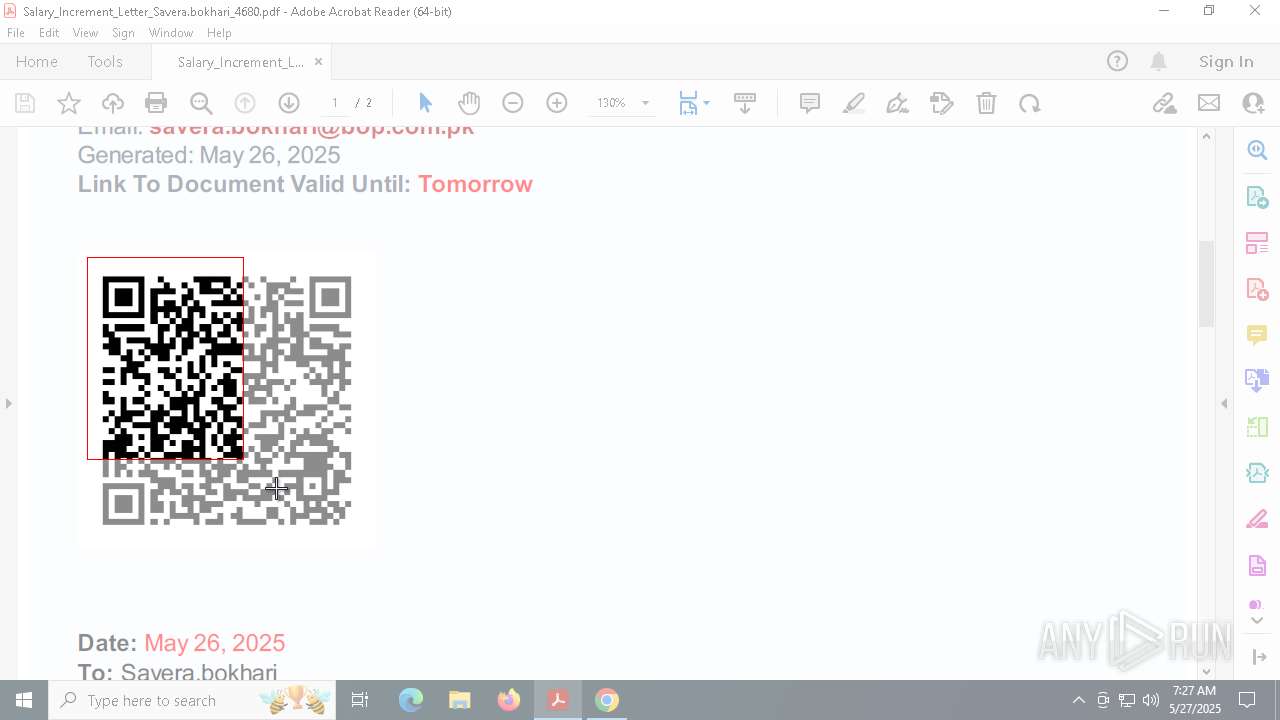This screenshot has height=720, width=1280.
Task: Open File Explorer from the taskbar
Action: point(459,700)
